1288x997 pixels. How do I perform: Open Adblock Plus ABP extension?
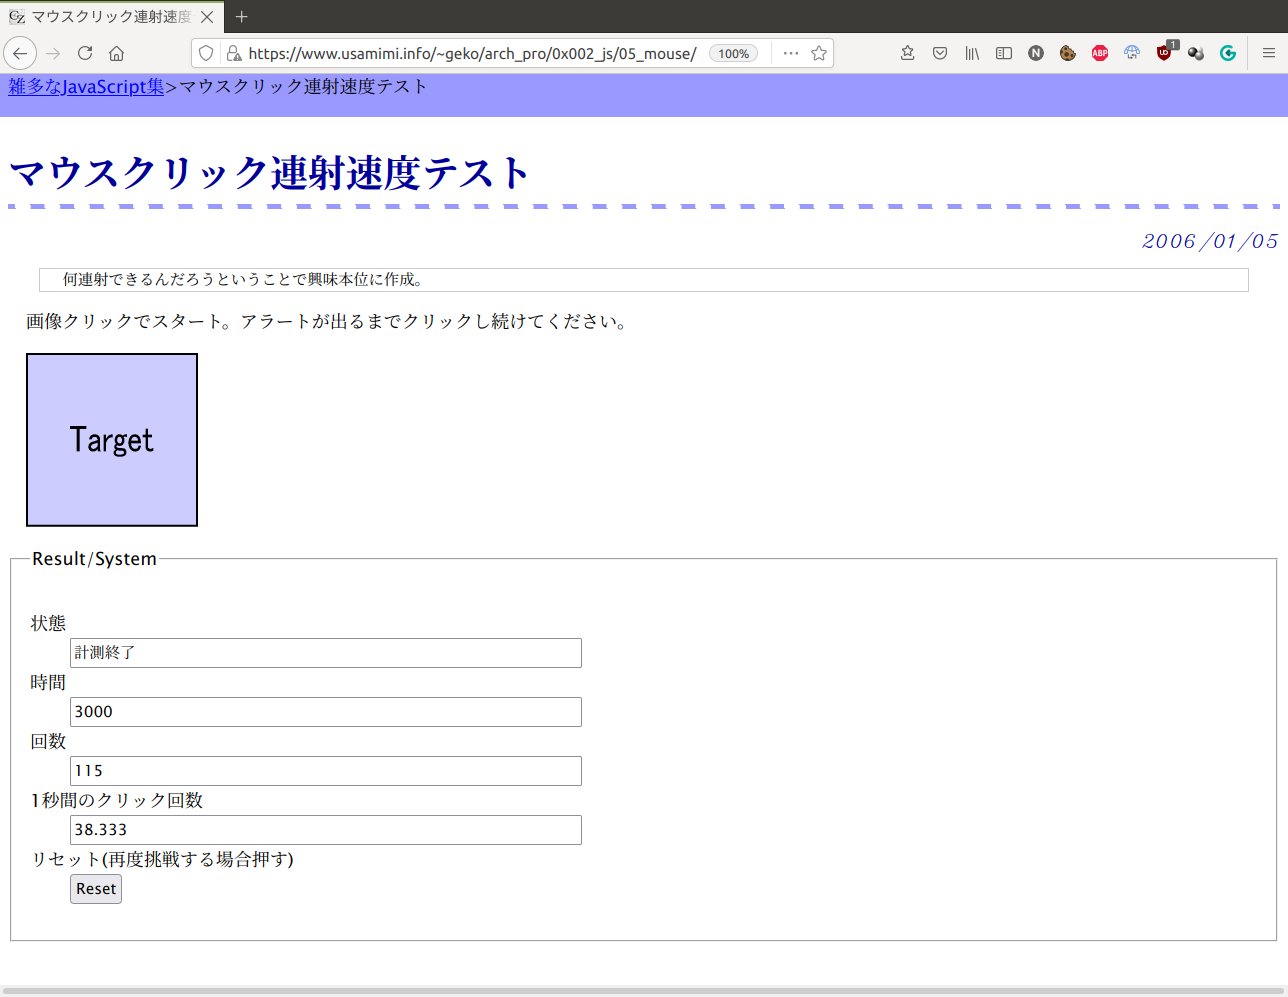(x=1100, y=53)
